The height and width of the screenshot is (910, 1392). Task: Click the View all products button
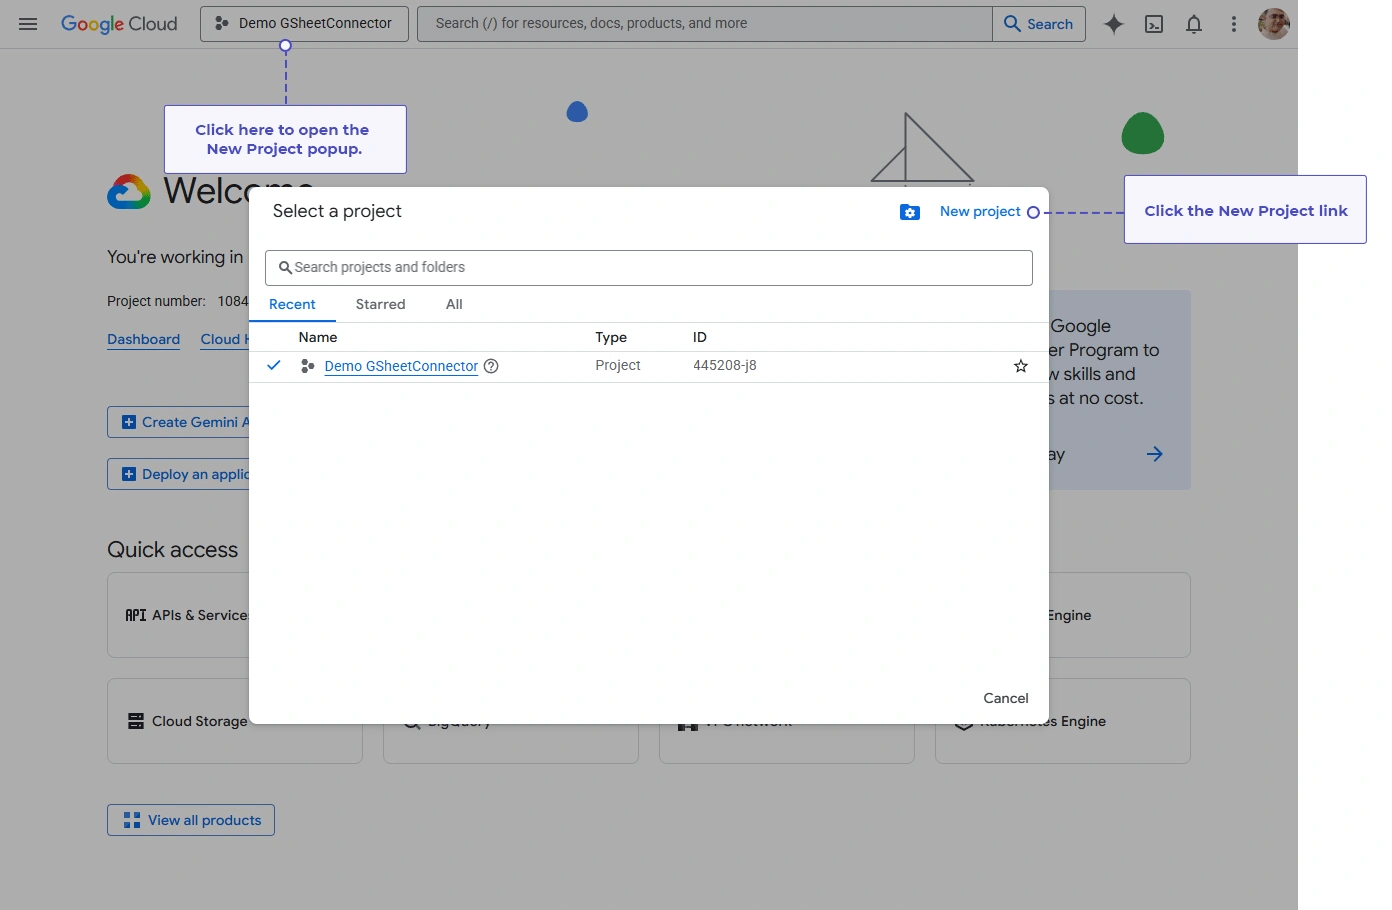(x=191, y=820)
